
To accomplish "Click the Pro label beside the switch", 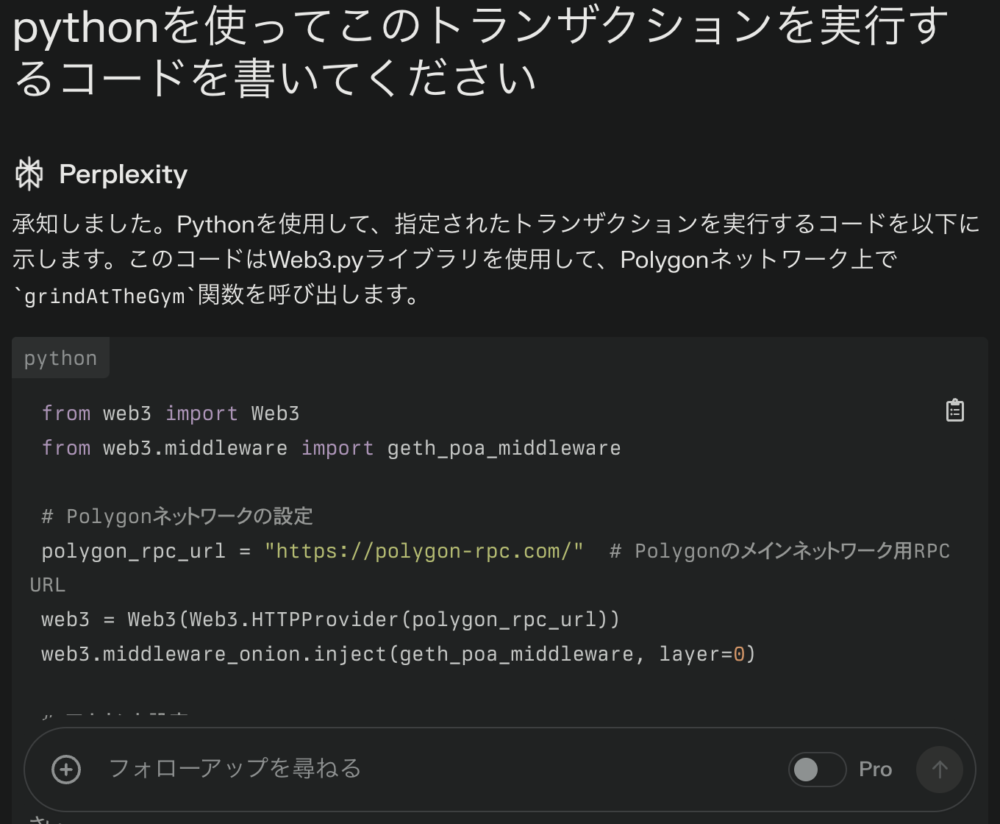I will (x=875, y=769).
